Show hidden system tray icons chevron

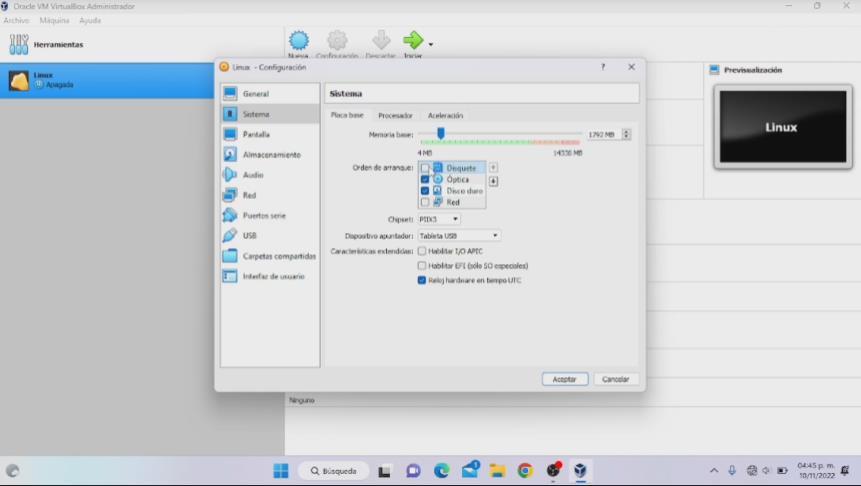(714, 471)
